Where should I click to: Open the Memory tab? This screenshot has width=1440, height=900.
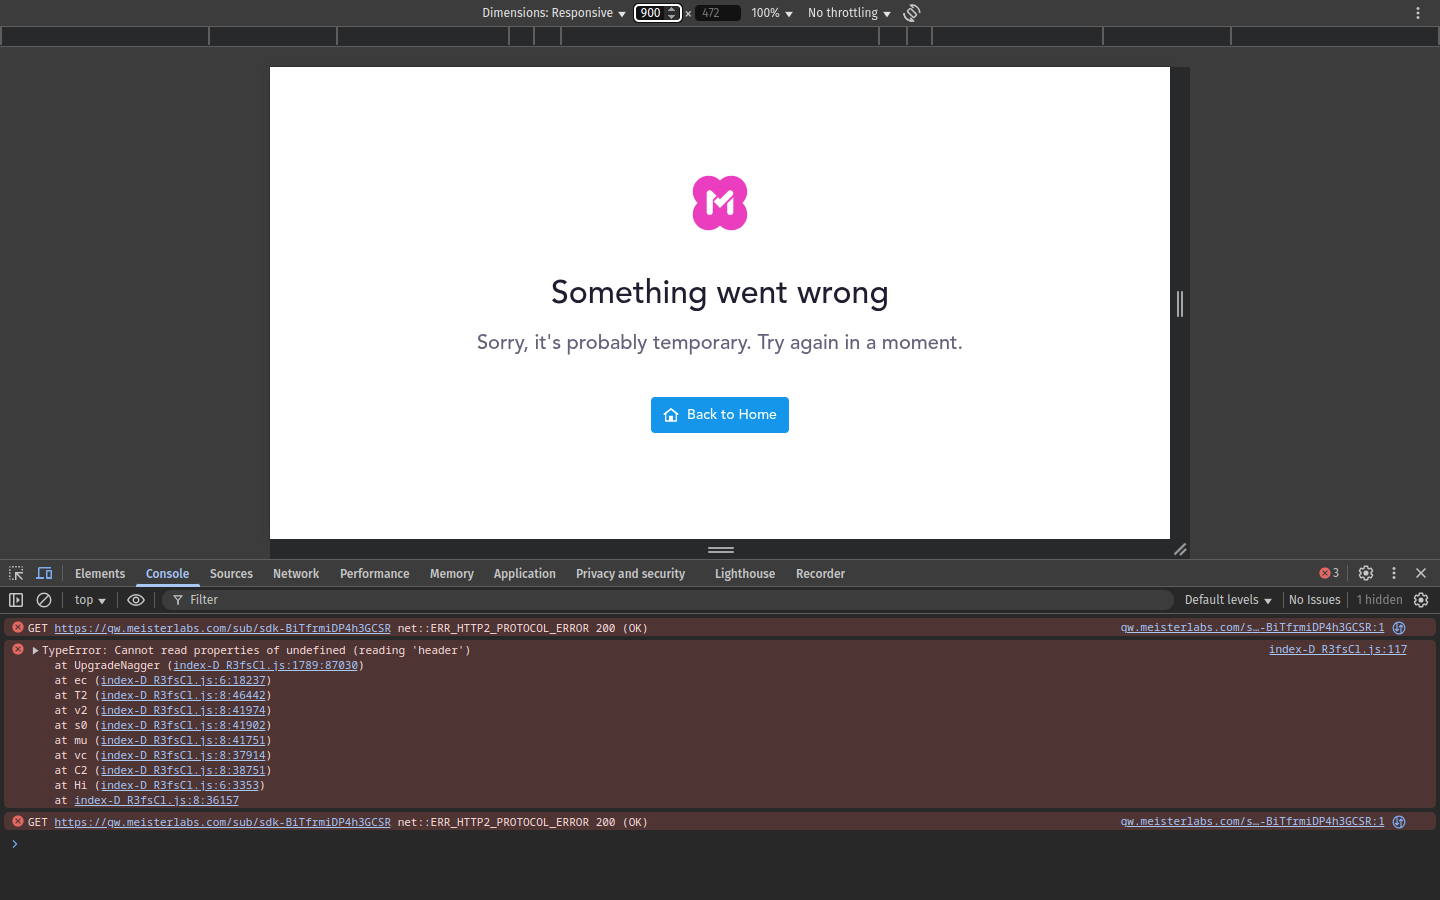pyautogui.click(x=452, y=573)
